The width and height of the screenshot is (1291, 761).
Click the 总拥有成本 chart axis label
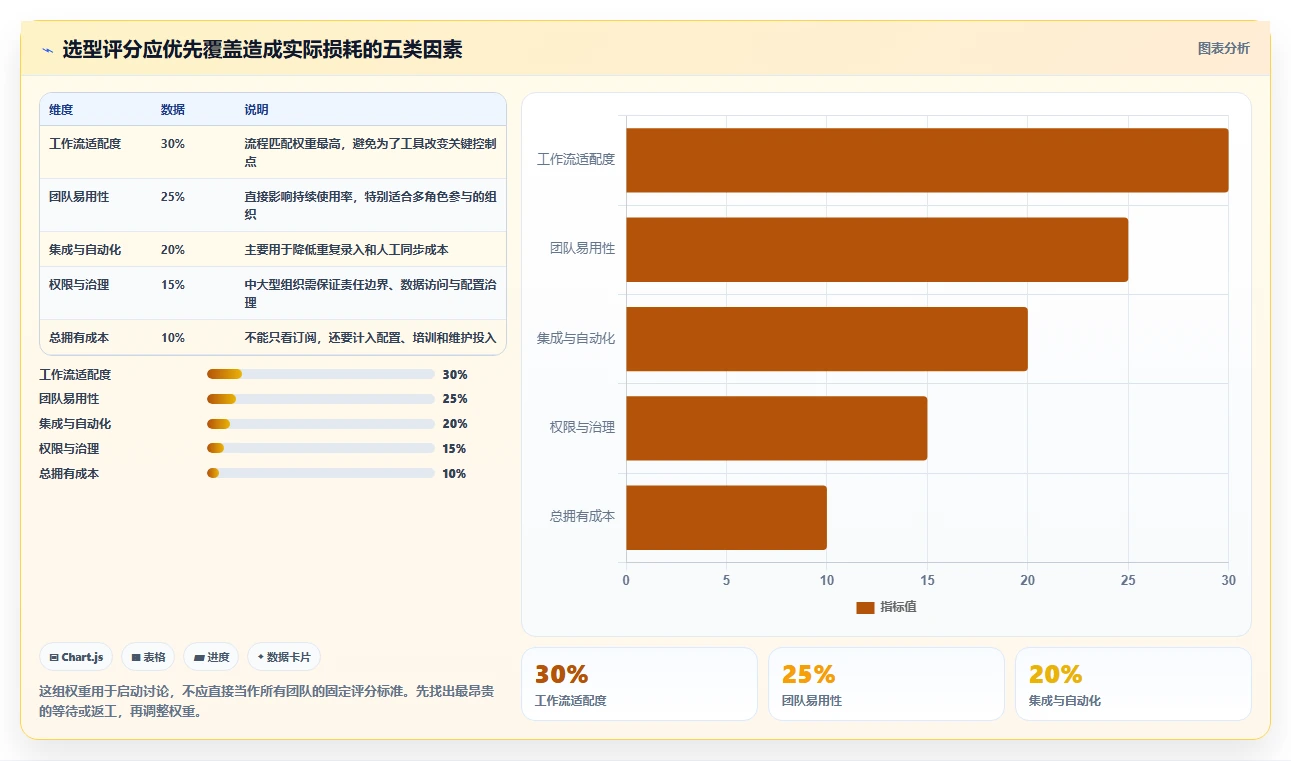tap(582, 517)
